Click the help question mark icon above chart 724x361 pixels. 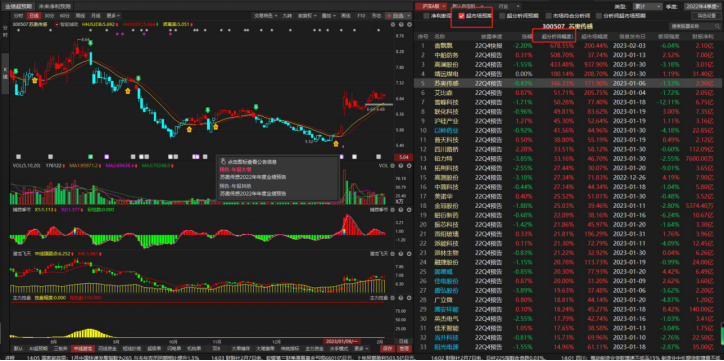(x=401, y=24)
